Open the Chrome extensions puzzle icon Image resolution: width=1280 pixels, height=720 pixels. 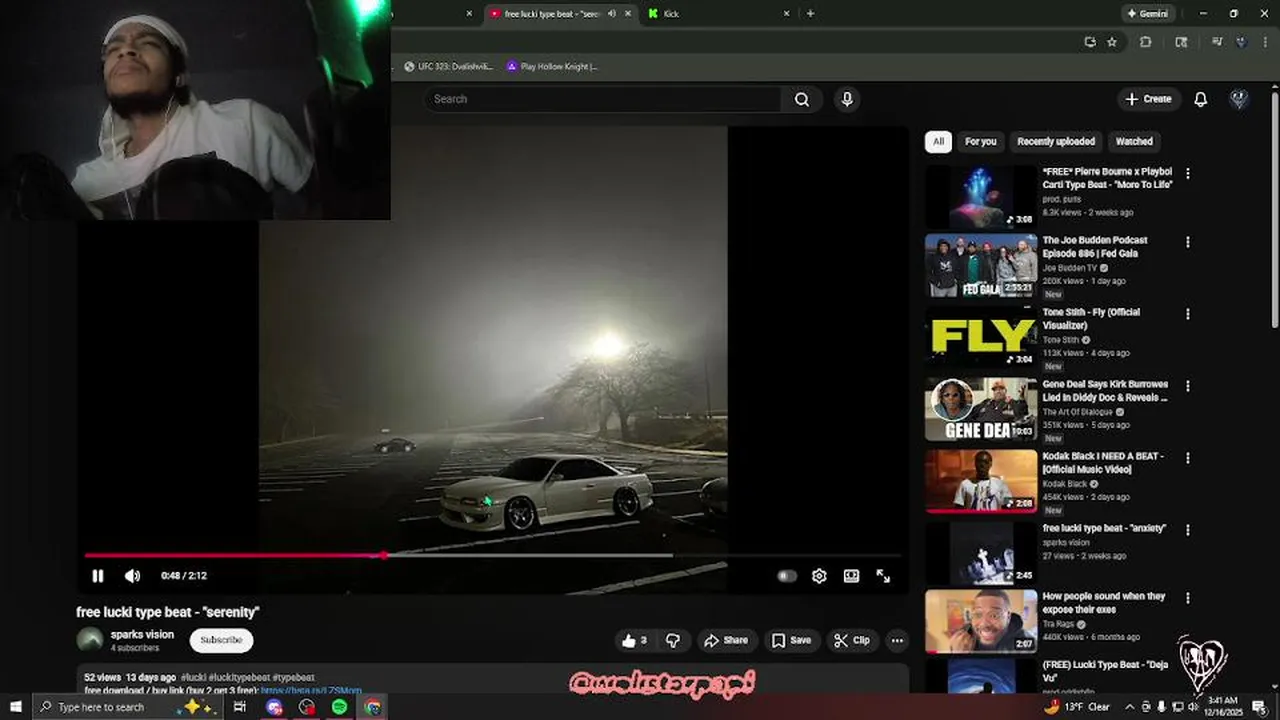coord(1146,42)
